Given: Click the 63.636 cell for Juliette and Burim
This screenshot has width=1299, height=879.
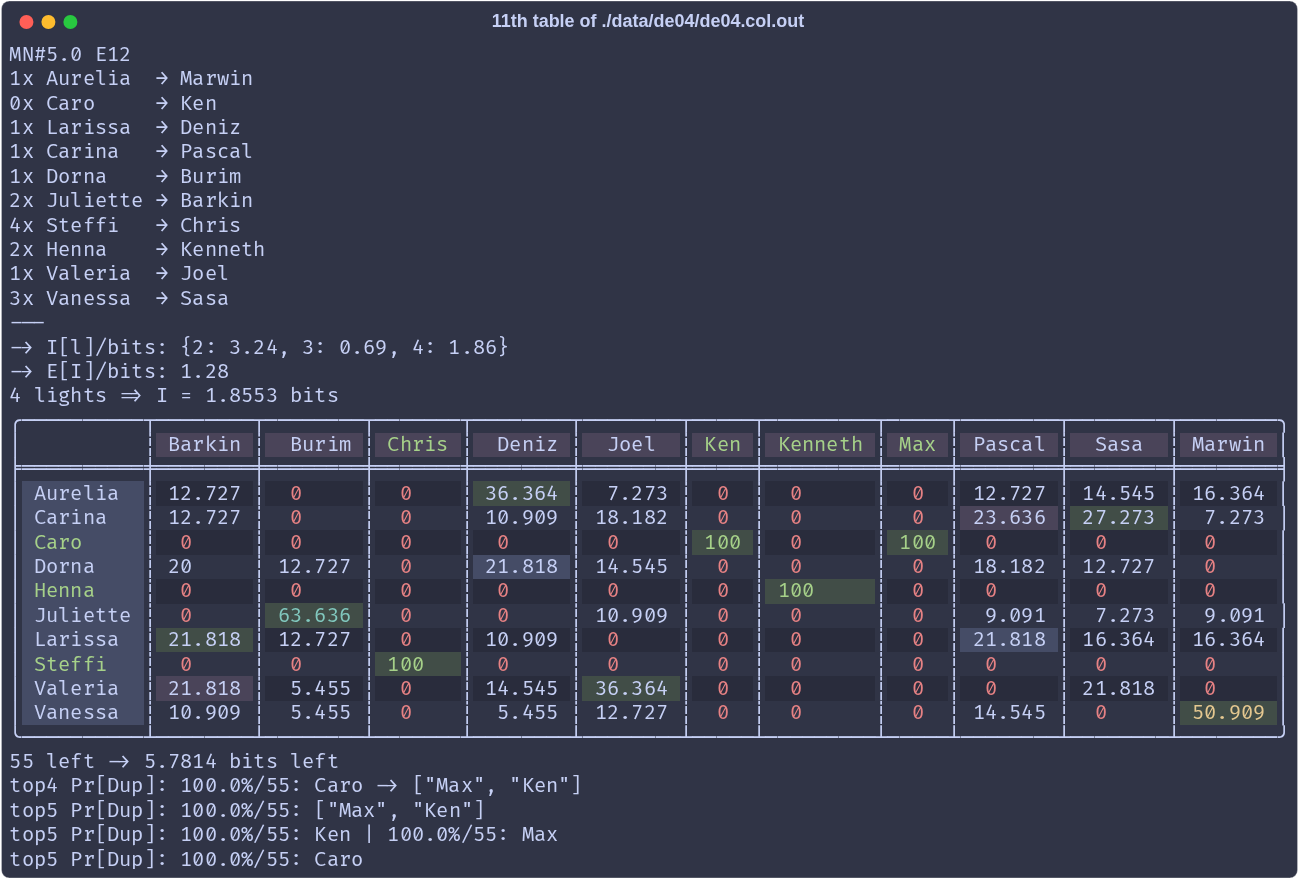Looking at the screenshot, I should point(314,615).
